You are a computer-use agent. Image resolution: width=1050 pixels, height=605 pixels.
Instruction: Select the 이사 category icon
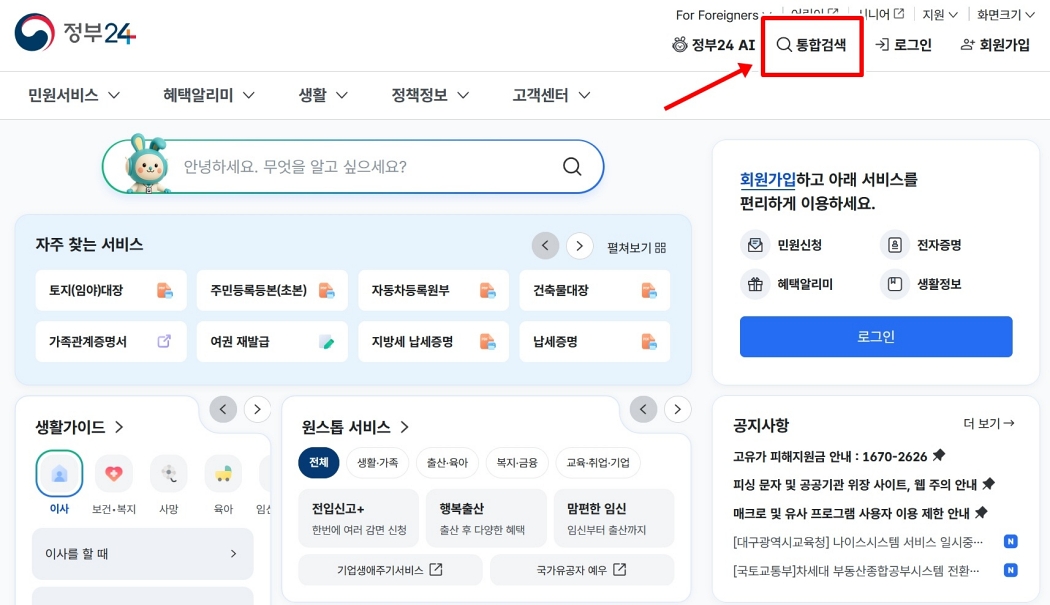coord(60,474)
